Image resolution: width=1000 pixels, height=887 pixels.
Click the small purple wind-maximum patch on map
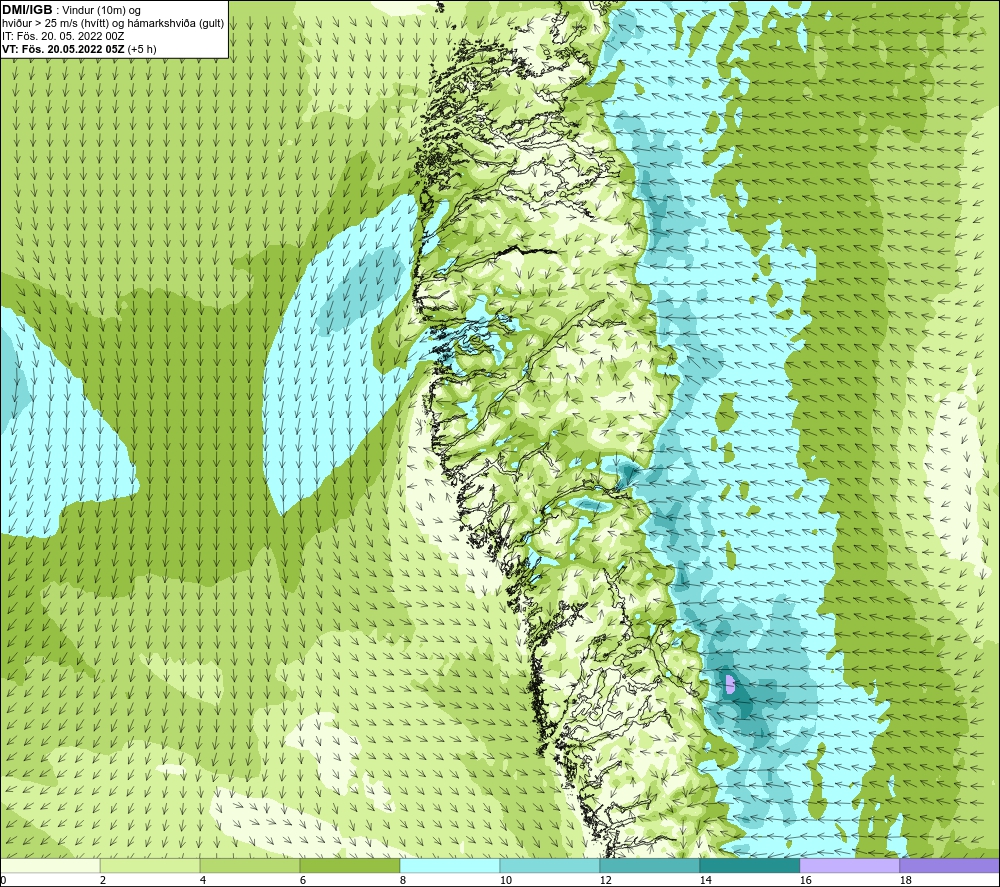pos(730,684)
